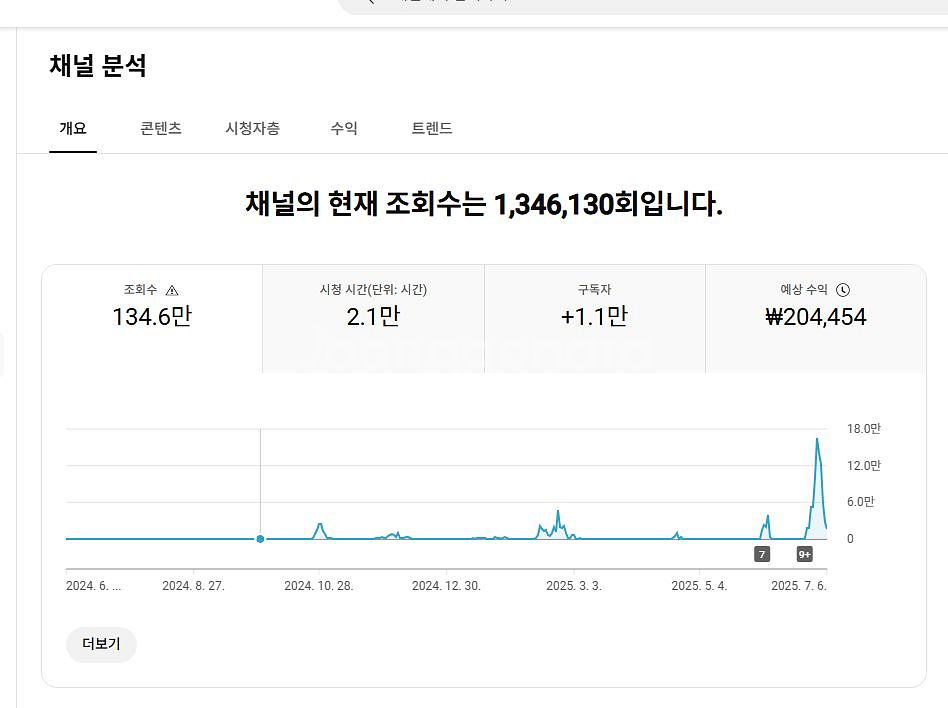Screen dimensions: 948x708
Task: Select the 수익 tab
Action: coord(344,128)
